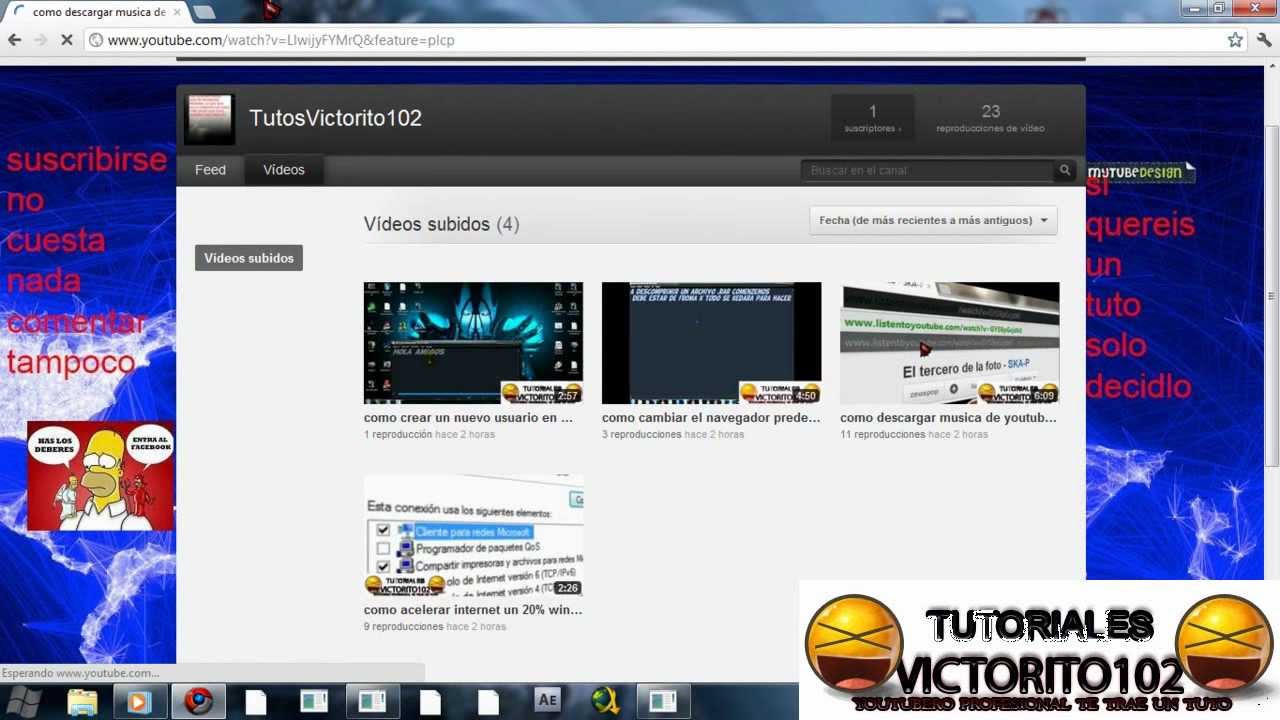Click the '23 reproducciones de vídeo' counter
Image resolution: width=1280 pixels, height=720 pixels.
(x=990, y=118)
